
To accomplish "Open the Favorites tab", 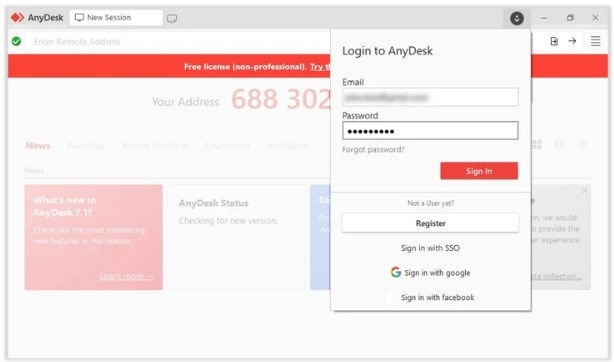I will coord(86,146).
